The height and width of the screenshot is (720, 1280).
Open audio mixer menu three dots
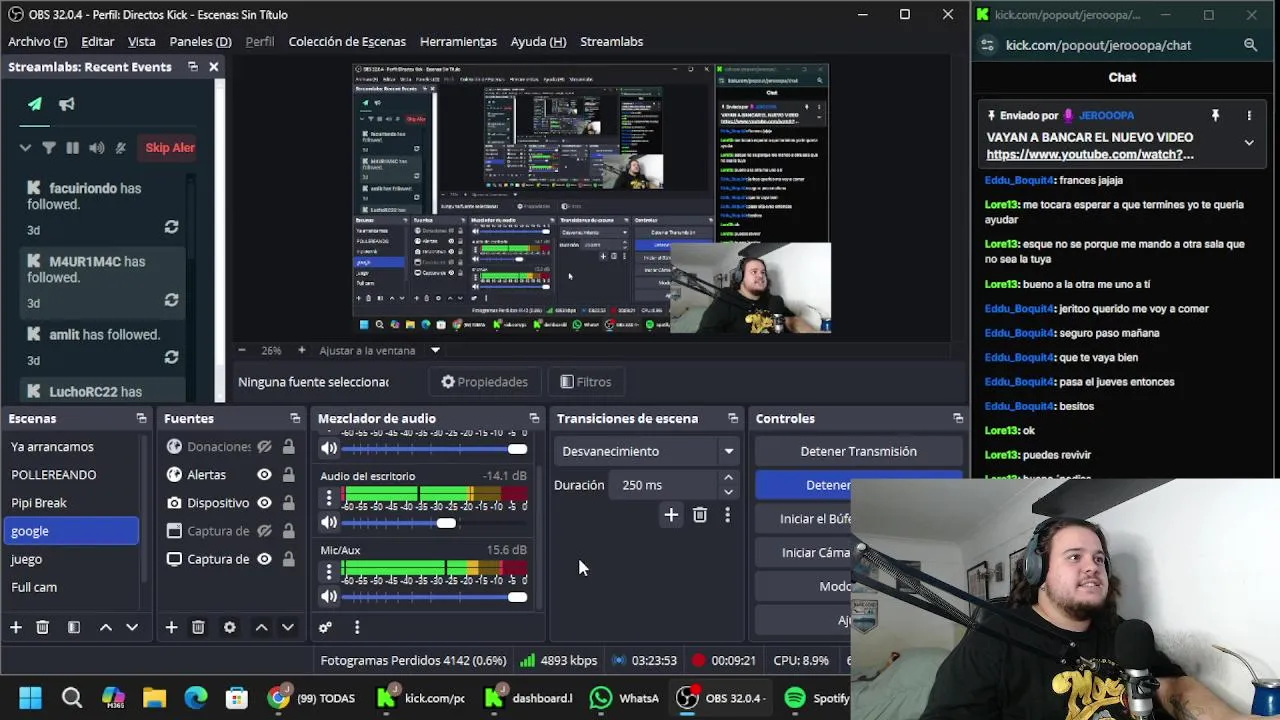tap(357, 627)
